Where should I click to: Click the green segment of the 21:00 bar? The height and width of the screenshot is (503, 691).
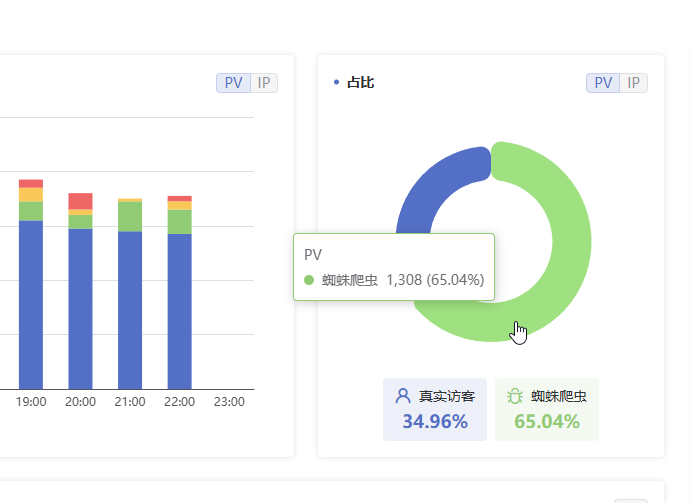(130, 216)
